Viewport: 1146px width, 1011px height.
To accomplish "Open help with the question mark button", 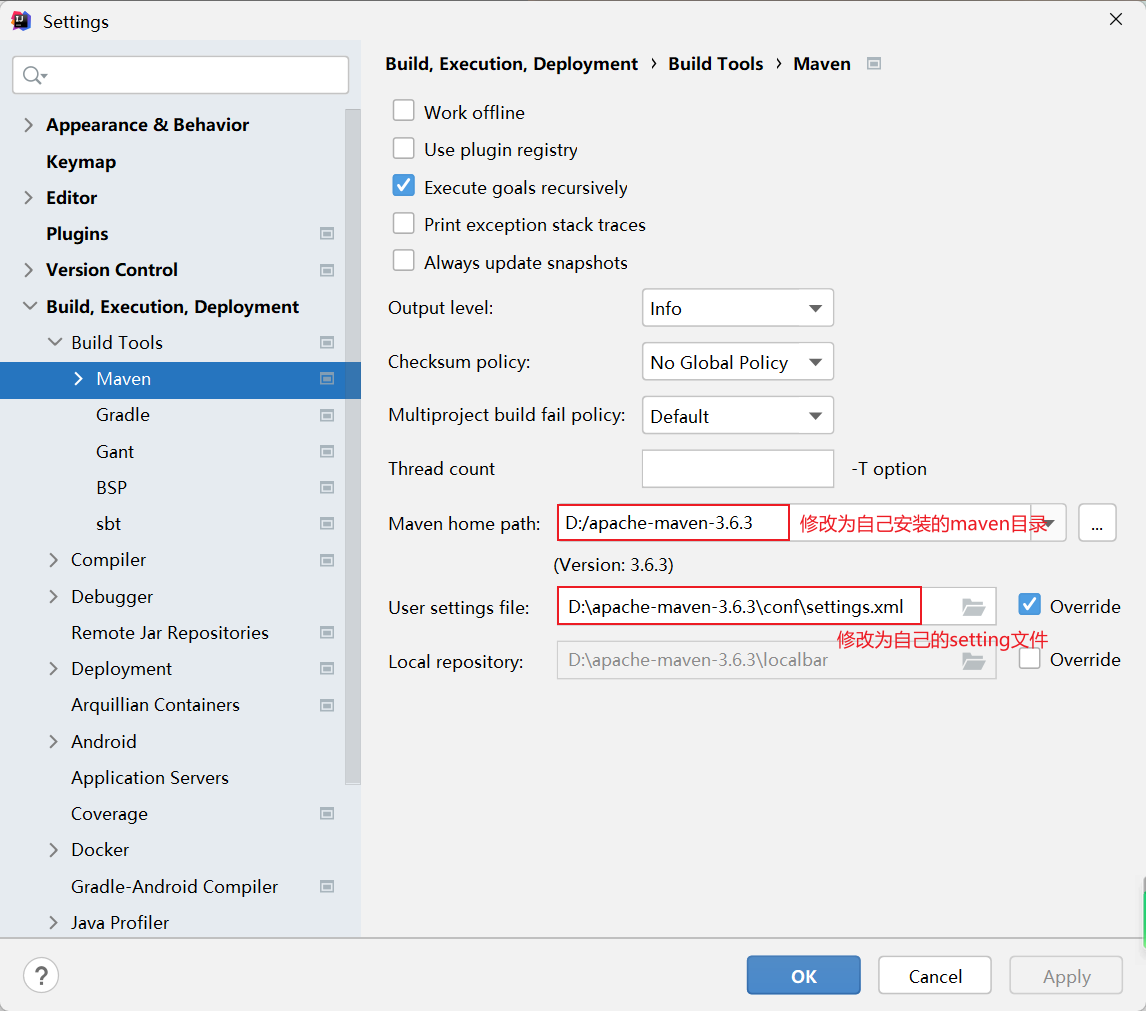I will pyautogui.click(x=41, y=975).
